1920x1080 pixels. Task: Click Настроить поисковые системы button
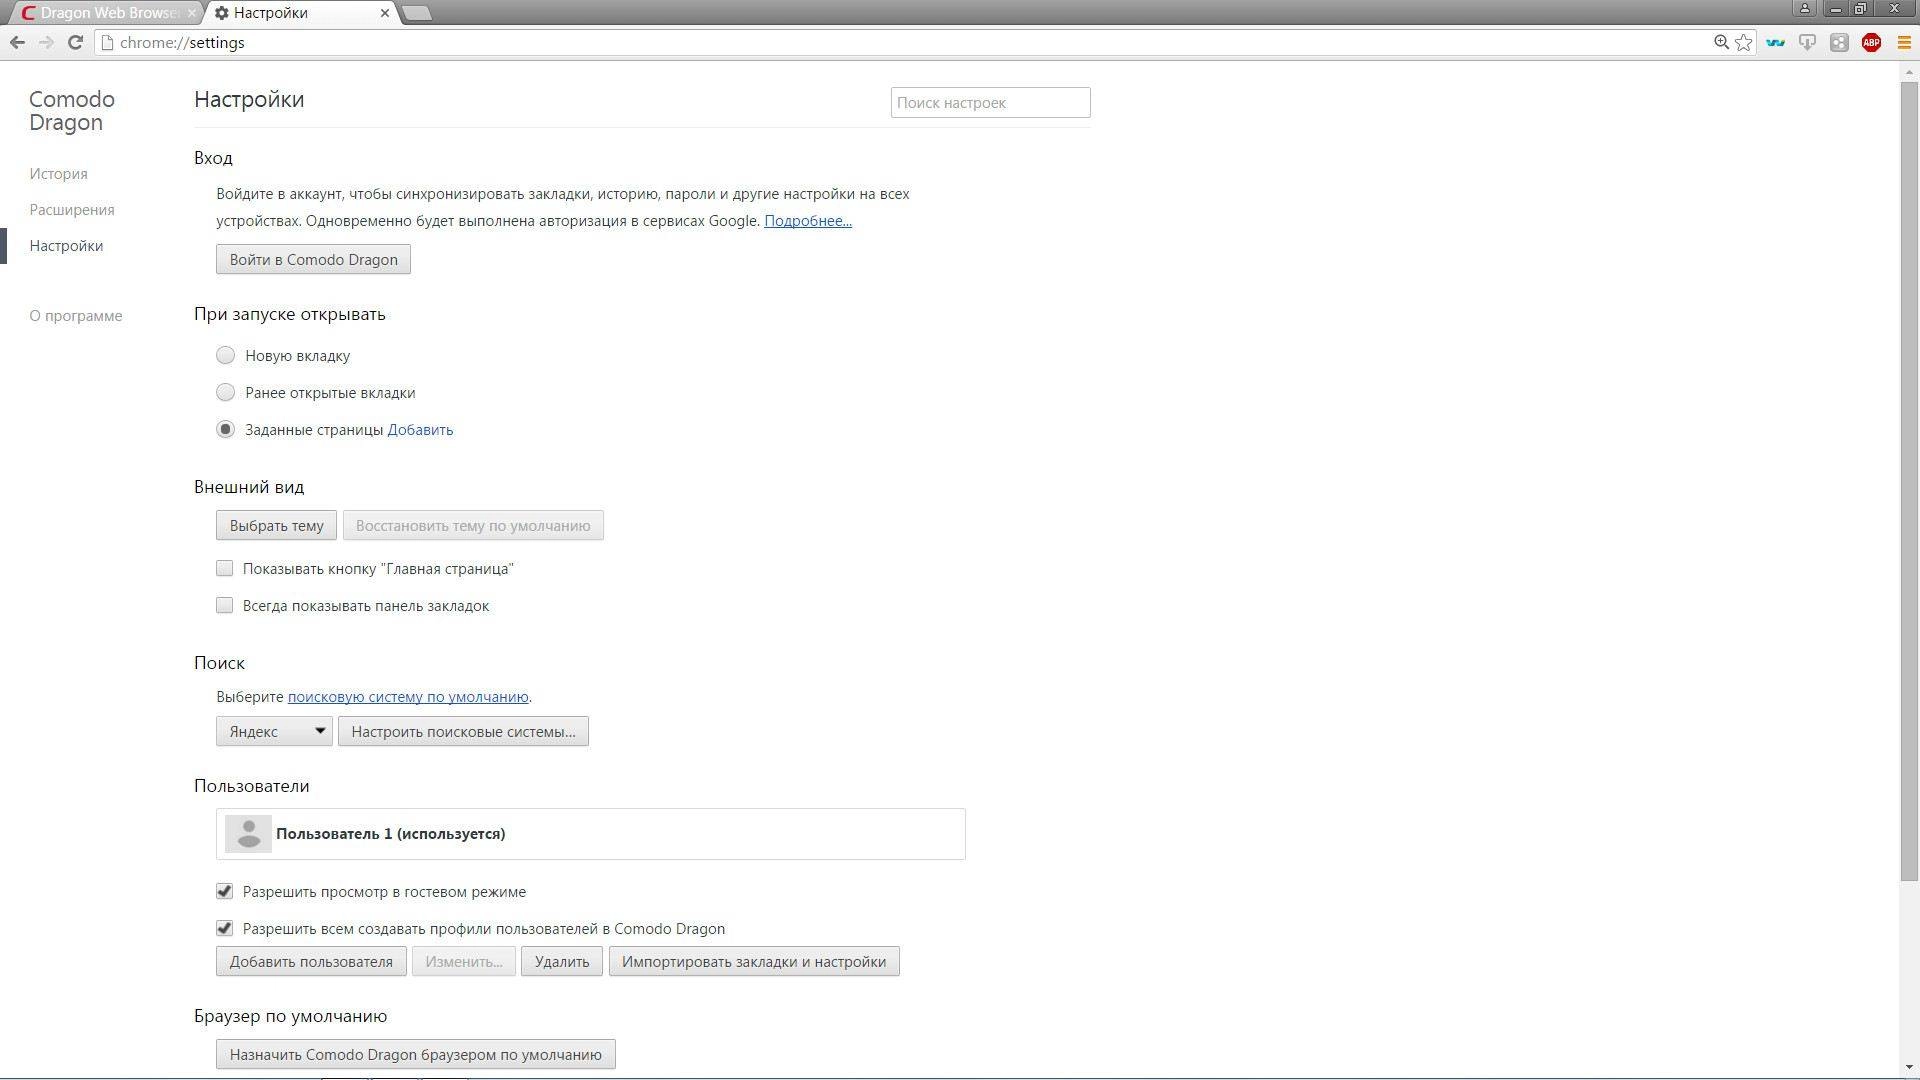[463, 731]
